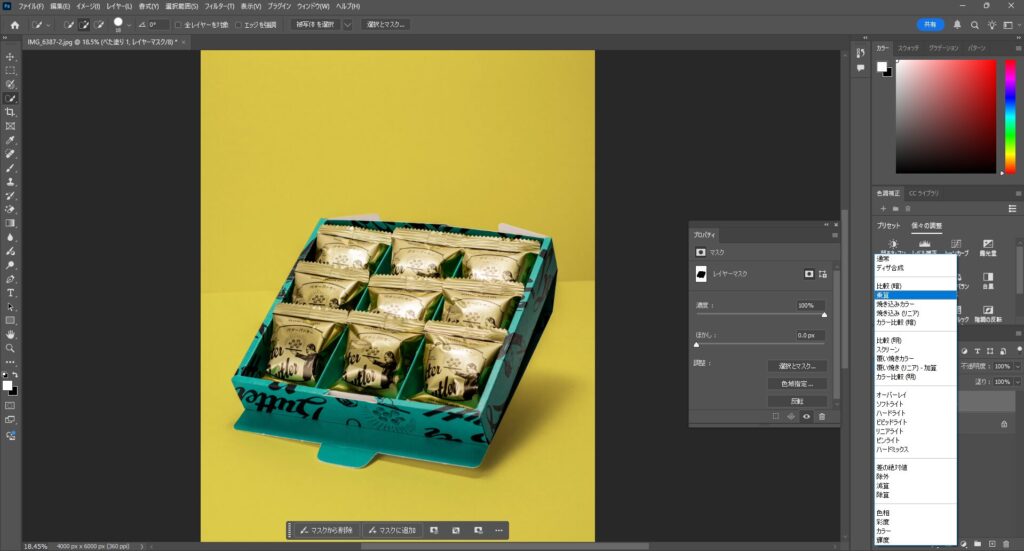
Task: Open the Properties panel flyout menu
Action: (x=835, y=235)
